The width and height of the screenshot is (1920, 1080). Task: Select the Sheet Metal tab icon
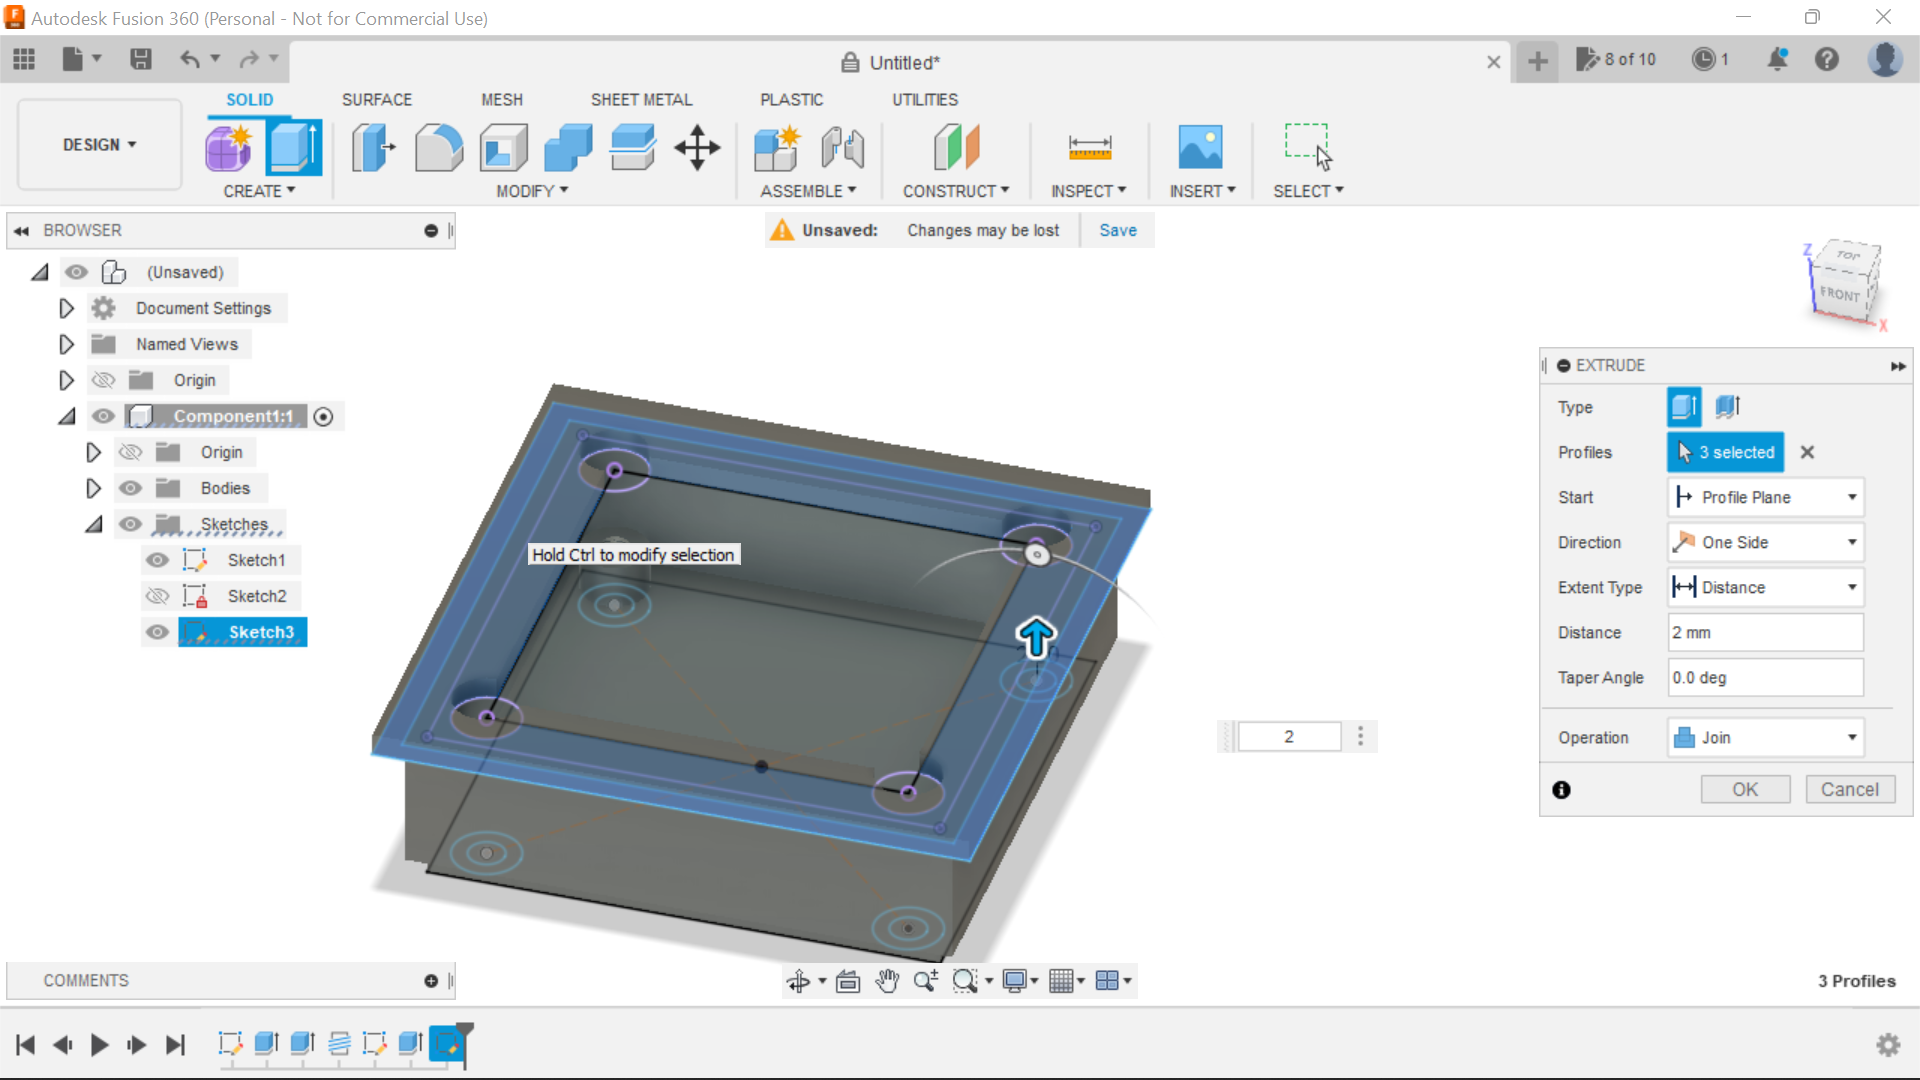[641, 99]
